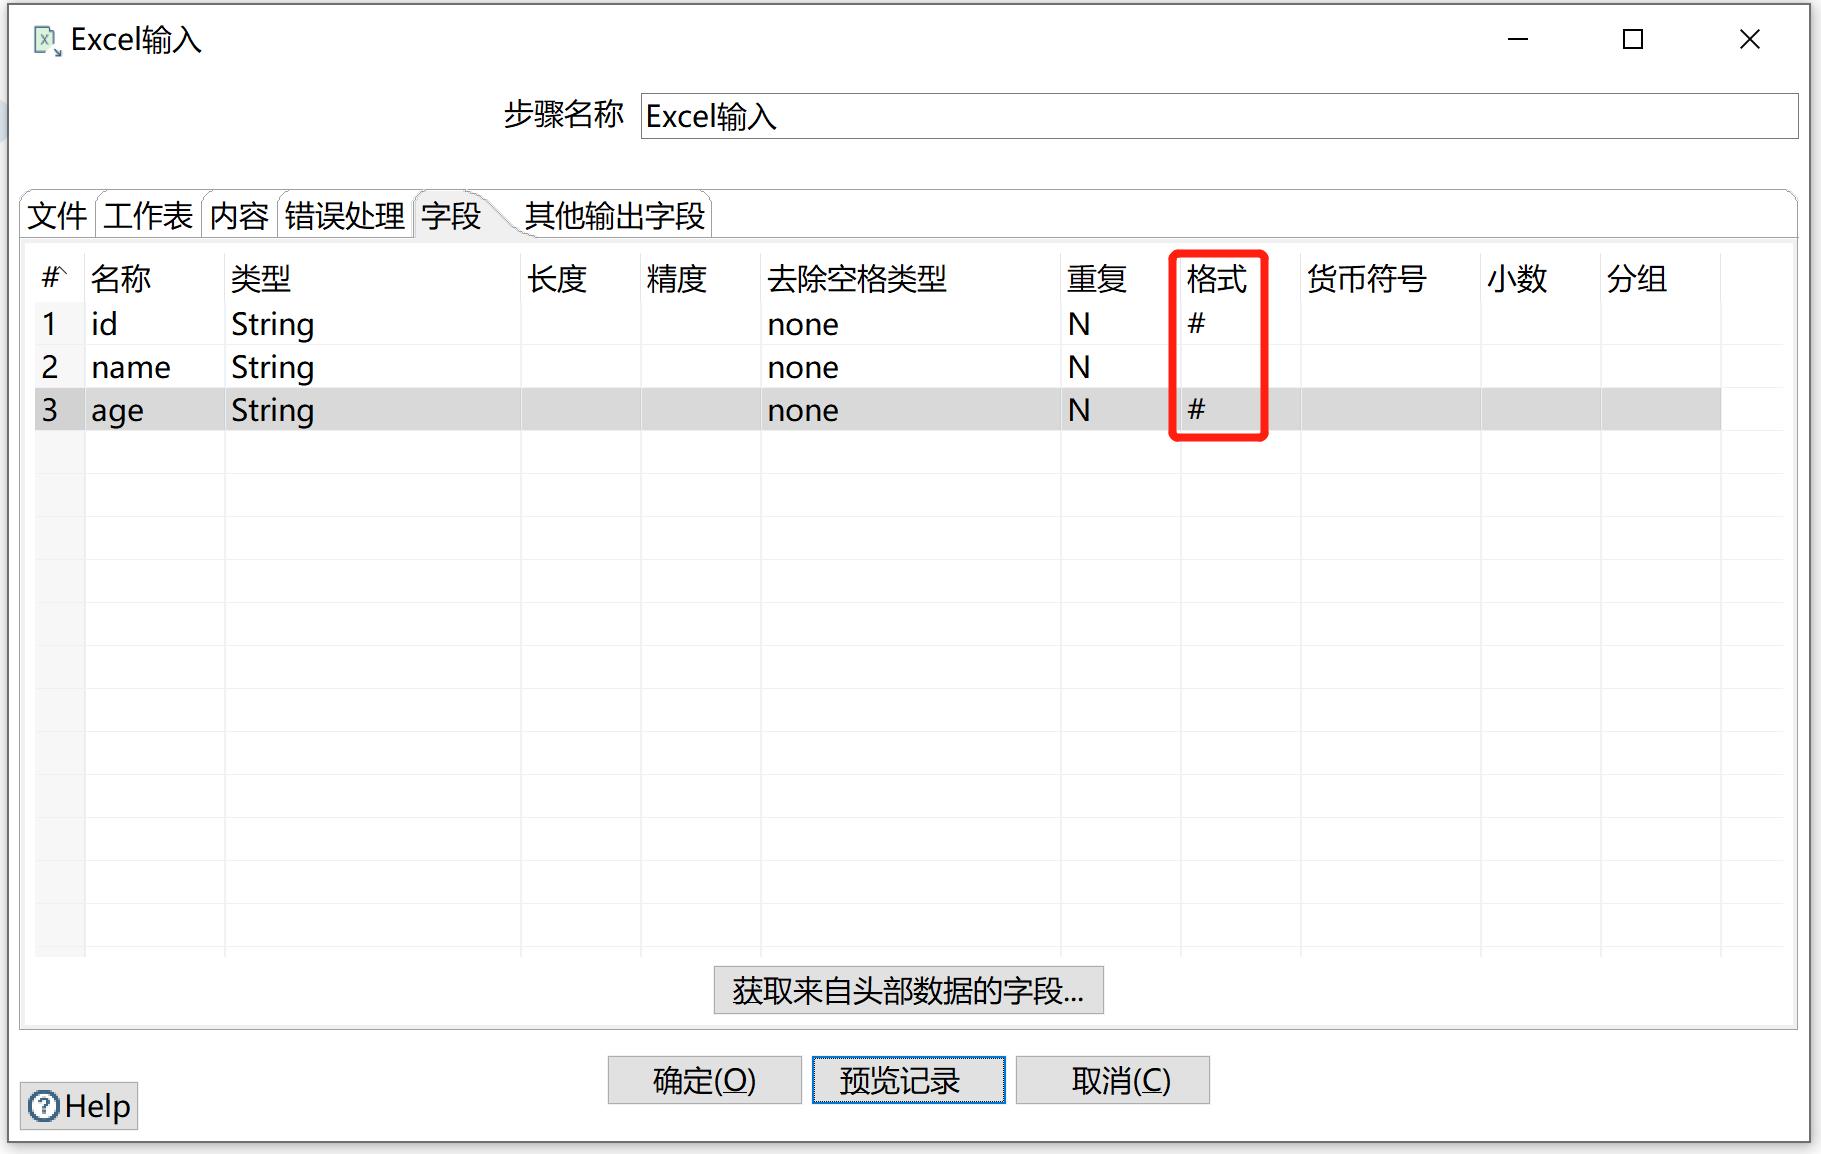Image resolution: width=1821 pixels, height=1154 pixels.
Task: Open the 错误处理 tab
Action: [x=345, y=215]
